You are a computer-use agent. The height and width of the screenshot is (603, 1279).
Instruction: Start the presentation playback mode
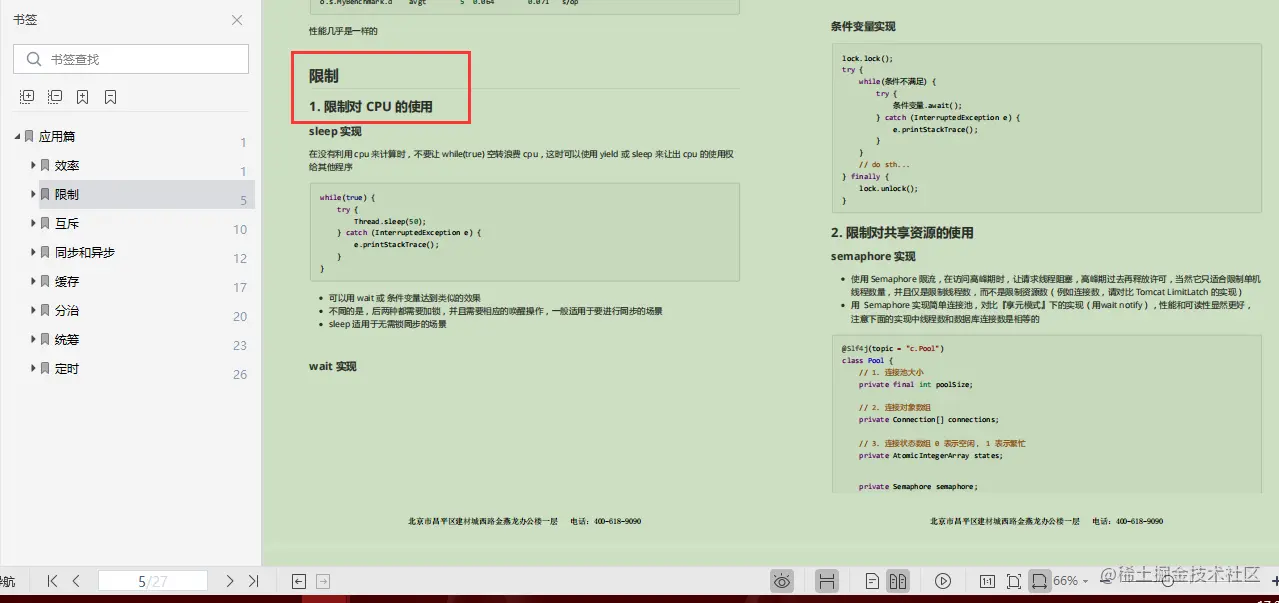point(943,580)
